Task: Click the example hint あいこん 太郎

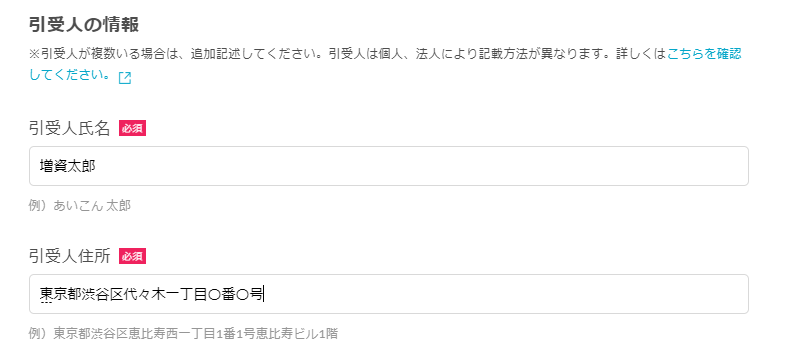Action: (x=92, y=206)
